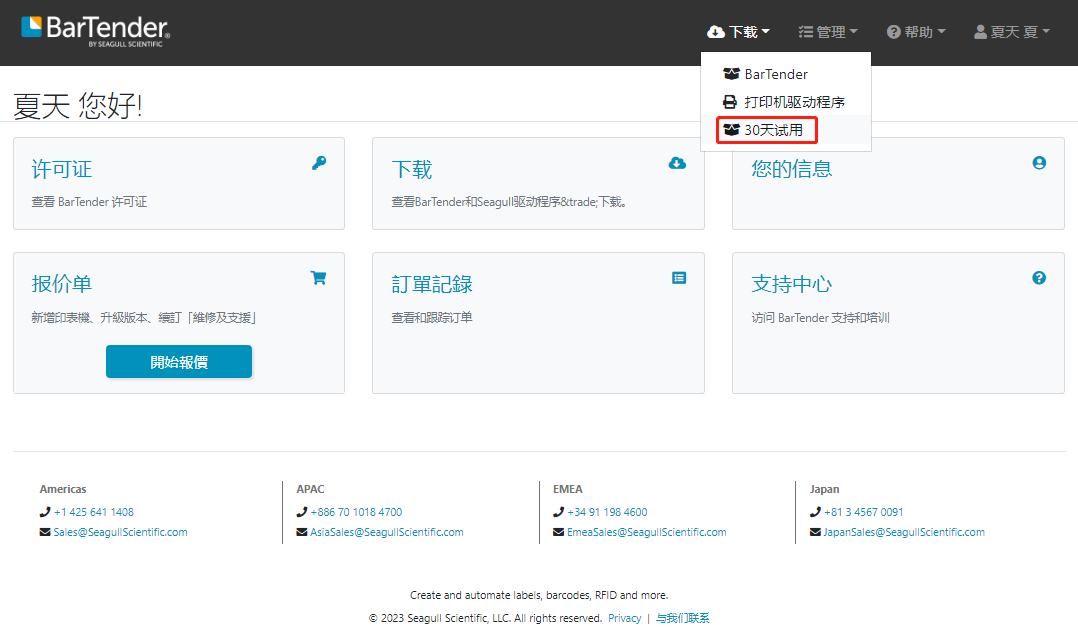
Task: Open the 您的信息 card title
Action: (x=792, y=169)
